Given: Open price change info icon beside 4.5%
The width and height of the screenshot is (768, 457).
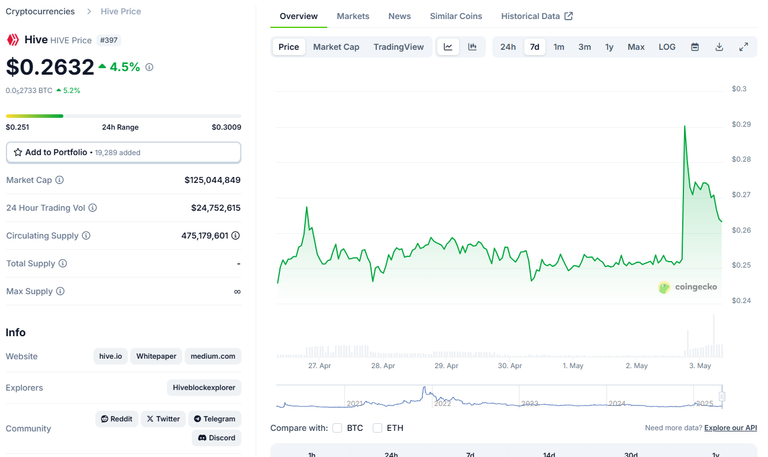Looking at the screenshot, I should pyautogui.click(x=149, y=67).
